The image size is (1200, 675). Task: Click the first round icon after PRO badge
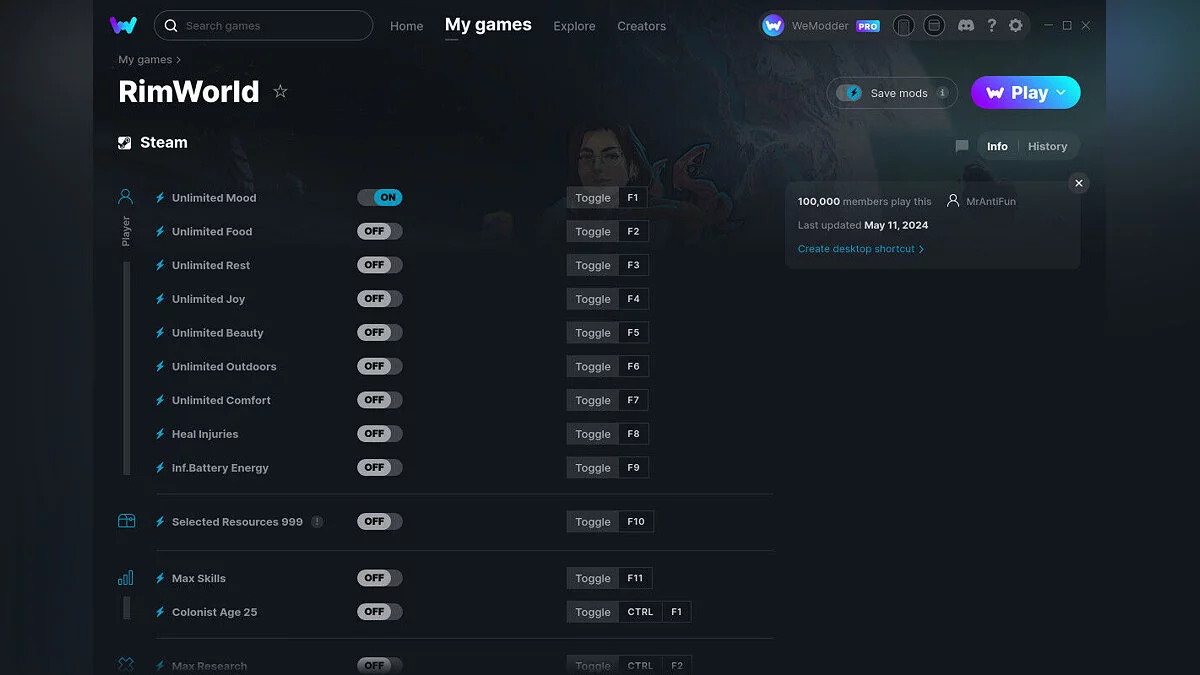click(904, 25)
